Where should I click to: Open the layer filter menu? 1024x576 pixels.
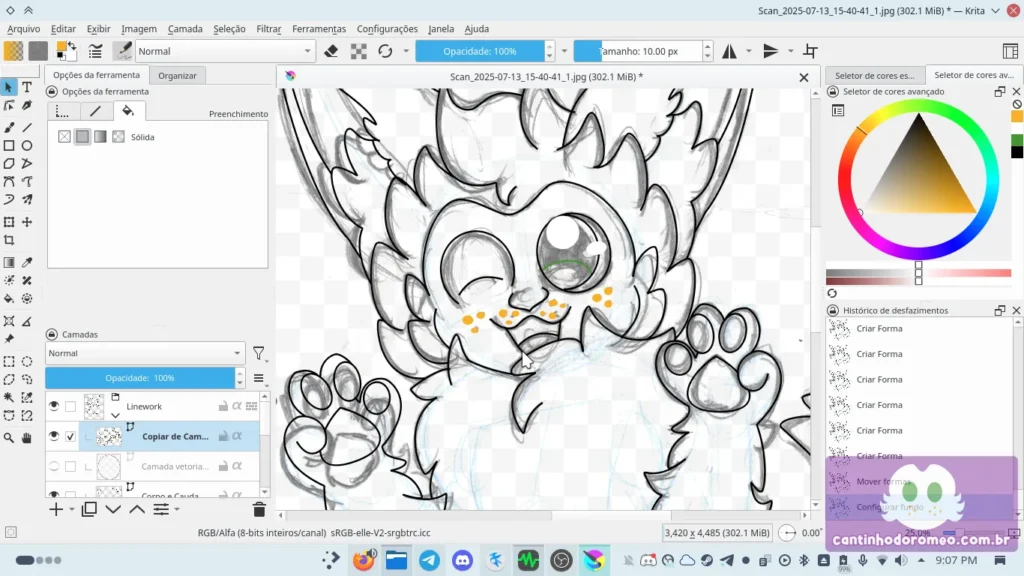pyautogui.click(x=259, y=353)
